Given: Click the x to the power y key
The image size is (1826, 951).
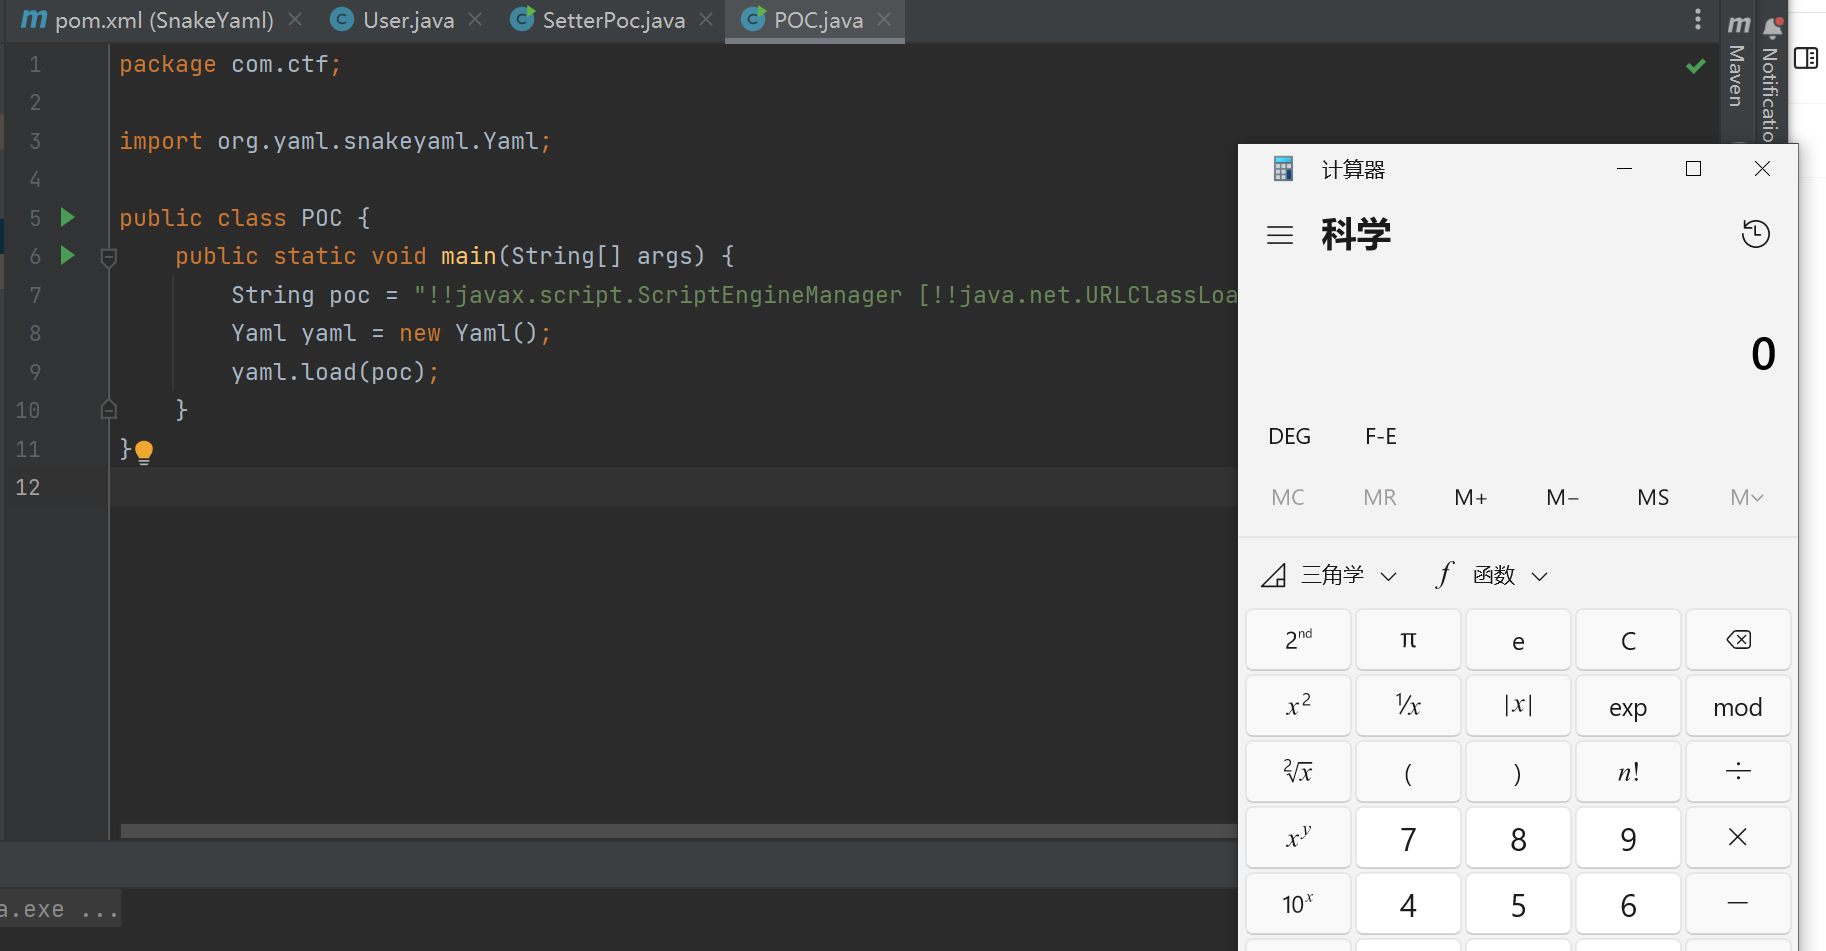Looking at the screenshot, I should (1298, 838).
